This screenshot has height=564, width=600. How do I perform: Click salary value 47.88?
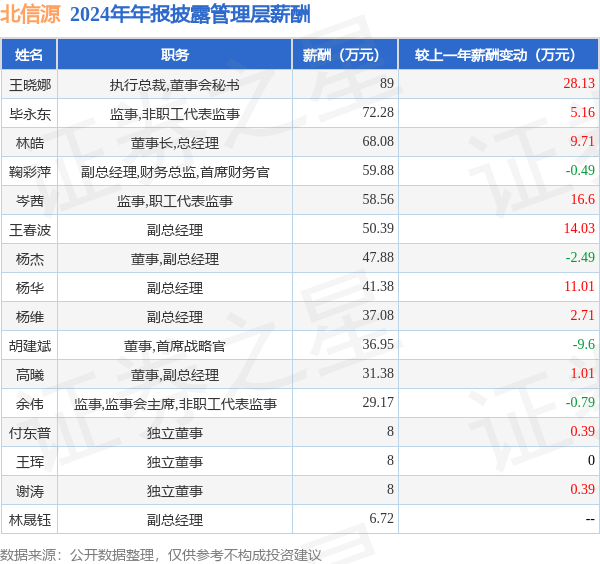[378, 257]
